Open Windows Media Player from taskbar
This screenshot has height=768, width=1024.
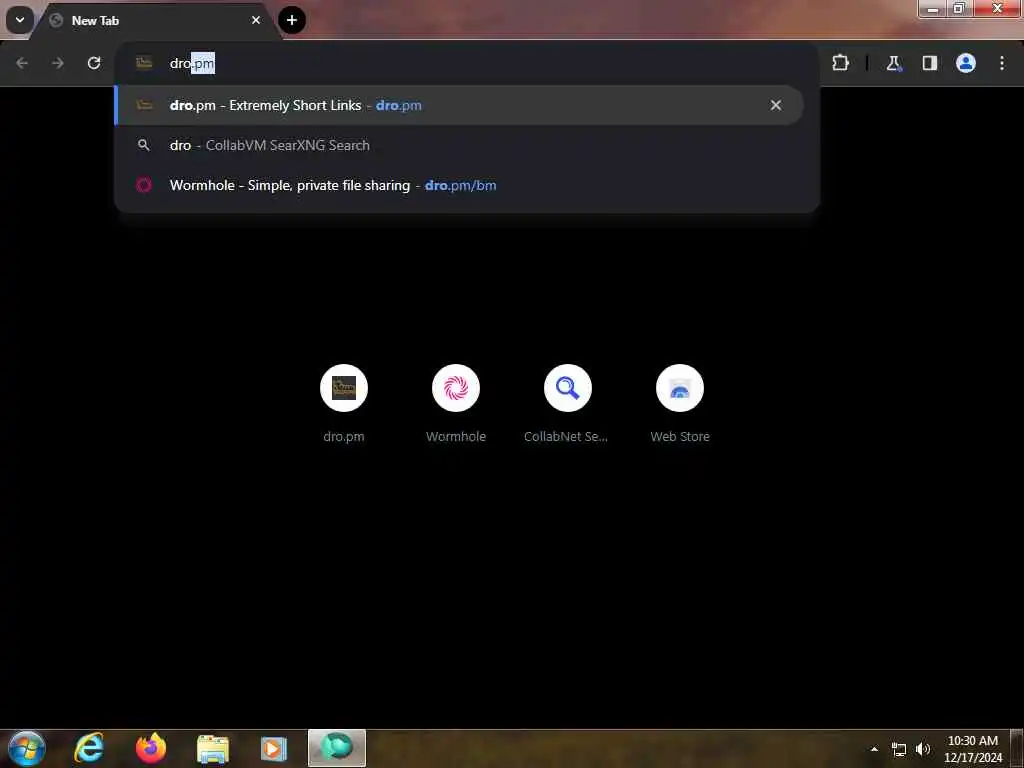click(x=274, y=748)
